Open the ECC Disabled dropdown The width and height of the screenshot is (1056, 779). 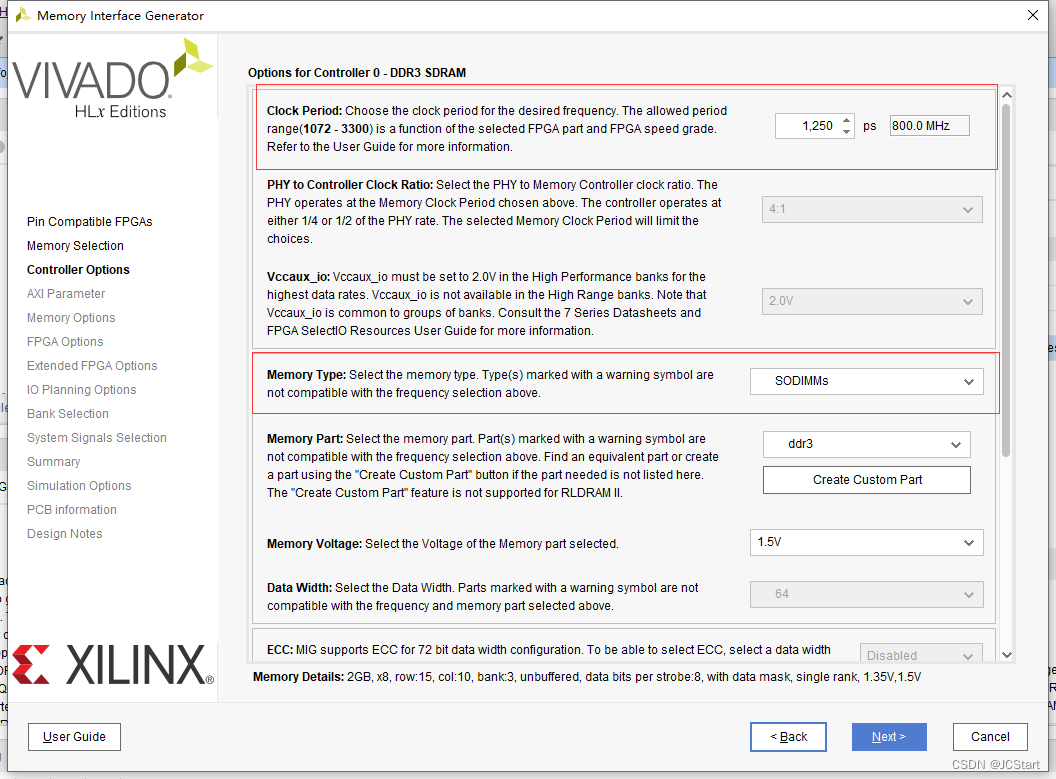[921, 654]
